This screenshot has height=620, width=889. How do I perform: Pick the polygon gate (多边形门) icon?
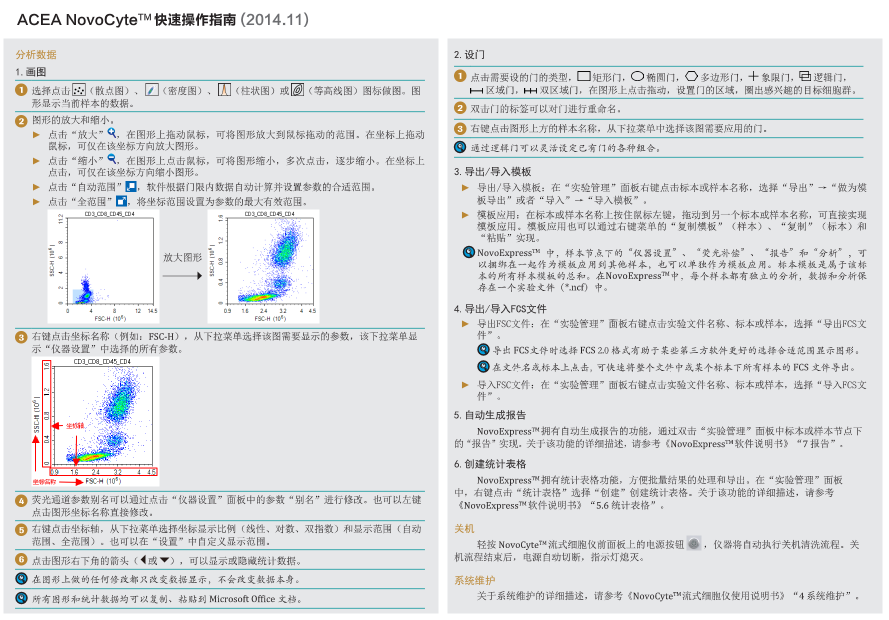[691, 76]
